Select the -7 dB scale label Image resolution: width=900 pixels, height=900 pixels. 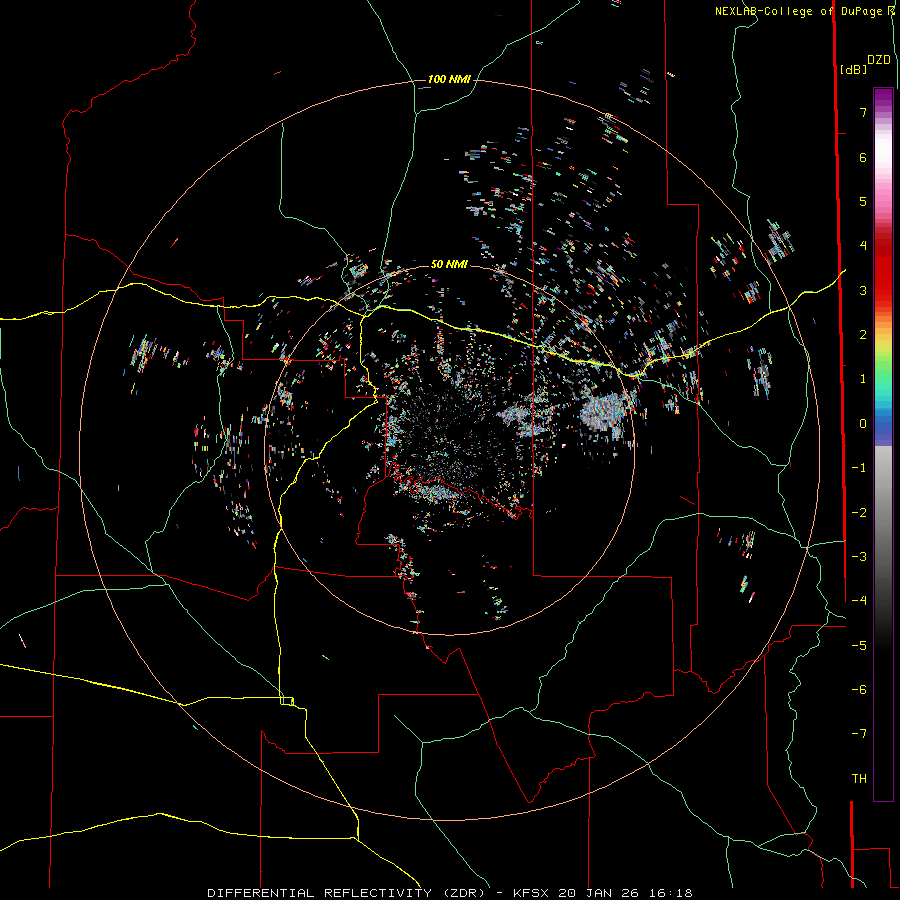pyautogui.click(x=859, y=734)
